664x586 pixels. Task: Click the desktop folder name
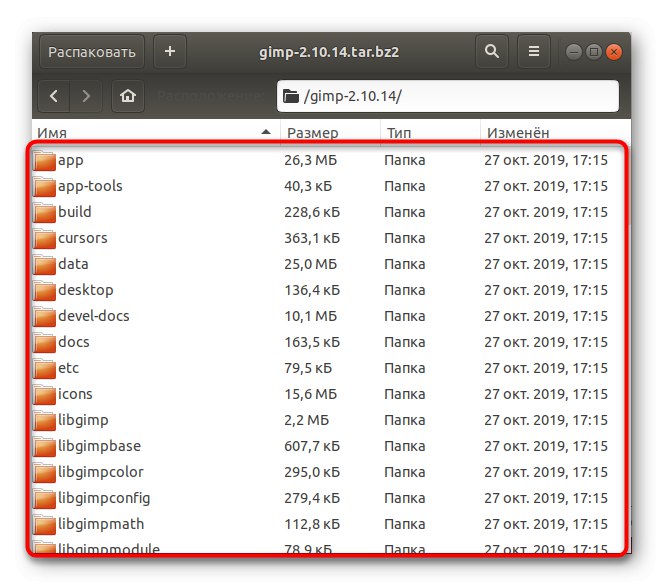pyautogui.click(x=86, y=290)
